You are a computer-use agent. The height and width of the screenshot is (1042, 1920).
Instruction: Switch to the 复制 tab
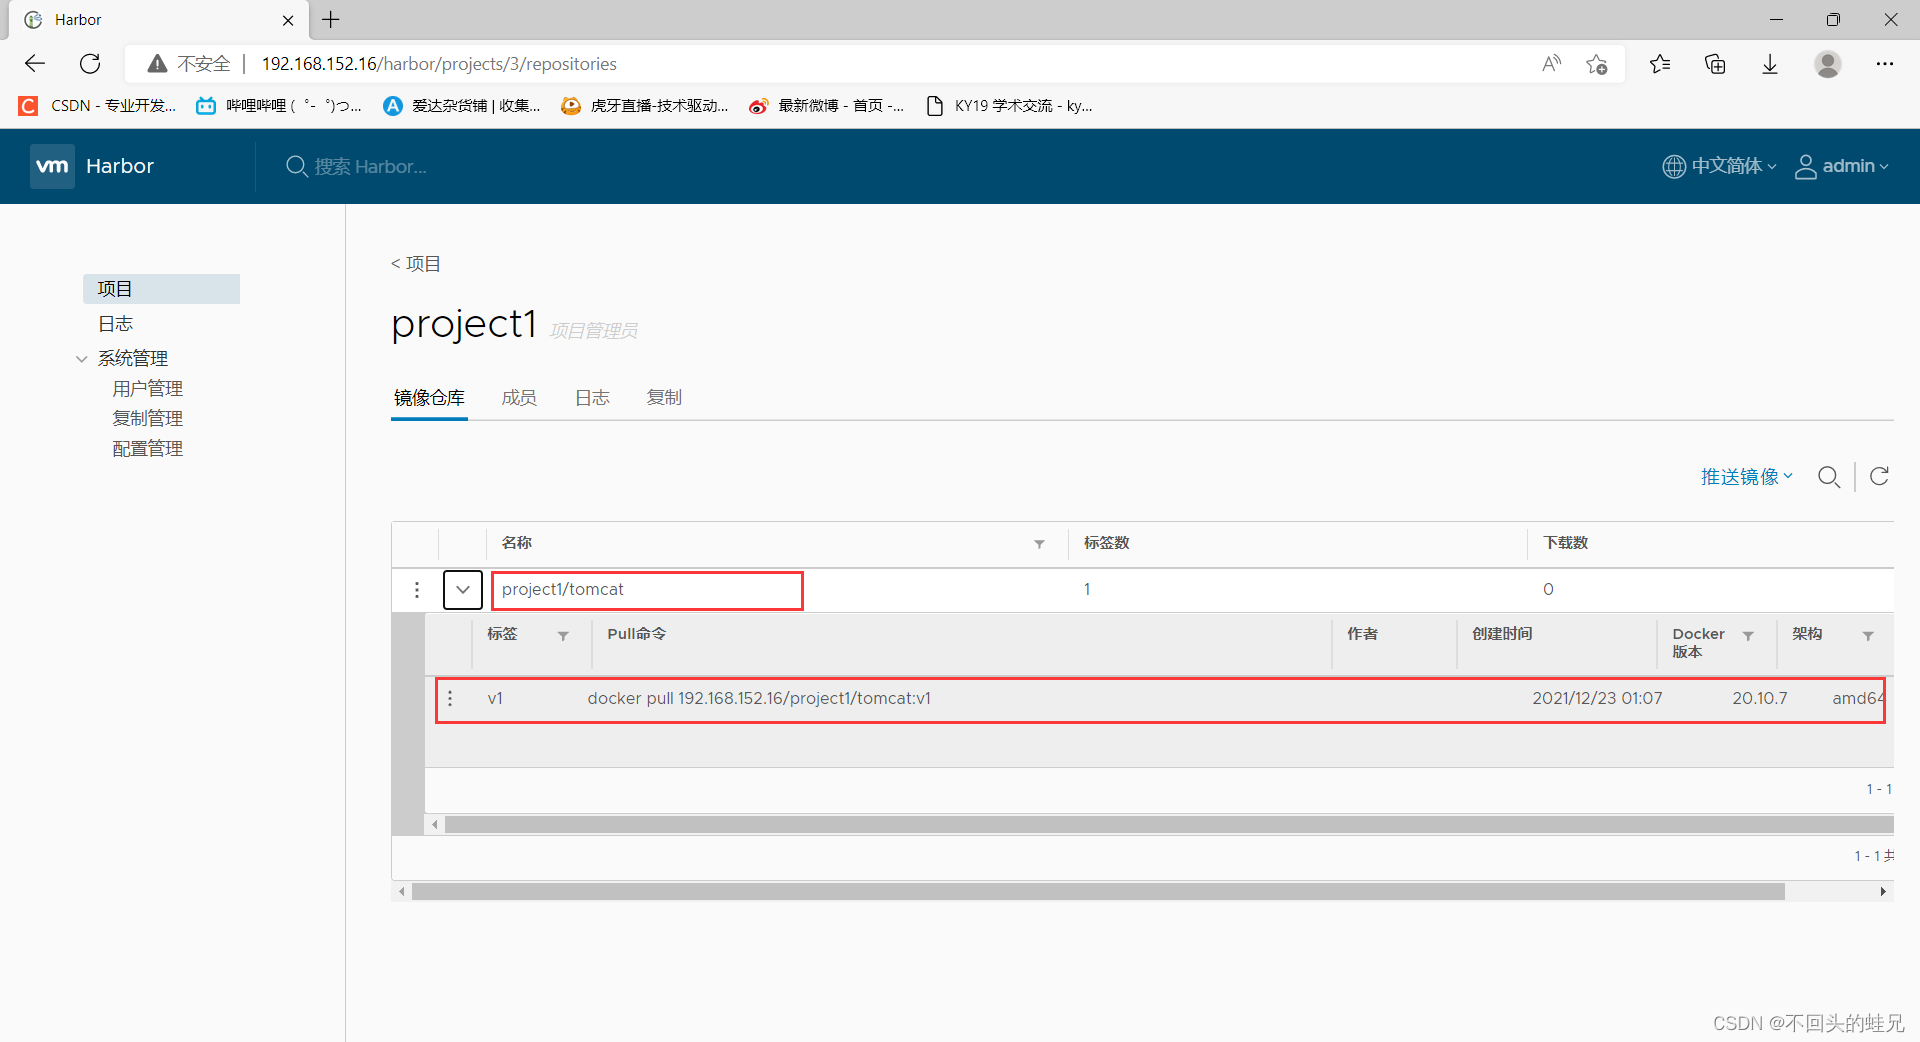[x=663, y=397]
